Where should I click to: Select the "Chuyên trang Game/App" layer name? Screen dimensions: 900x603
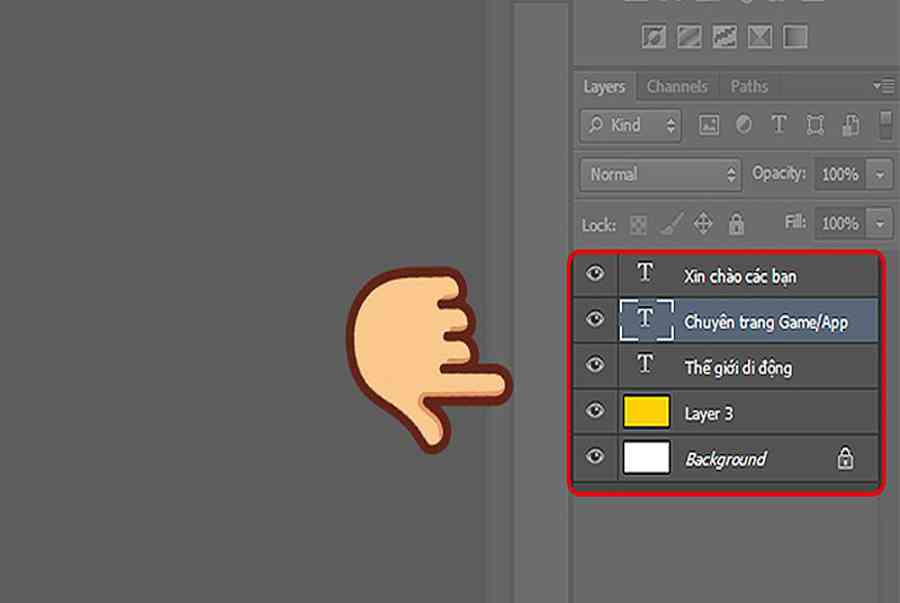(x=766, y=322)
